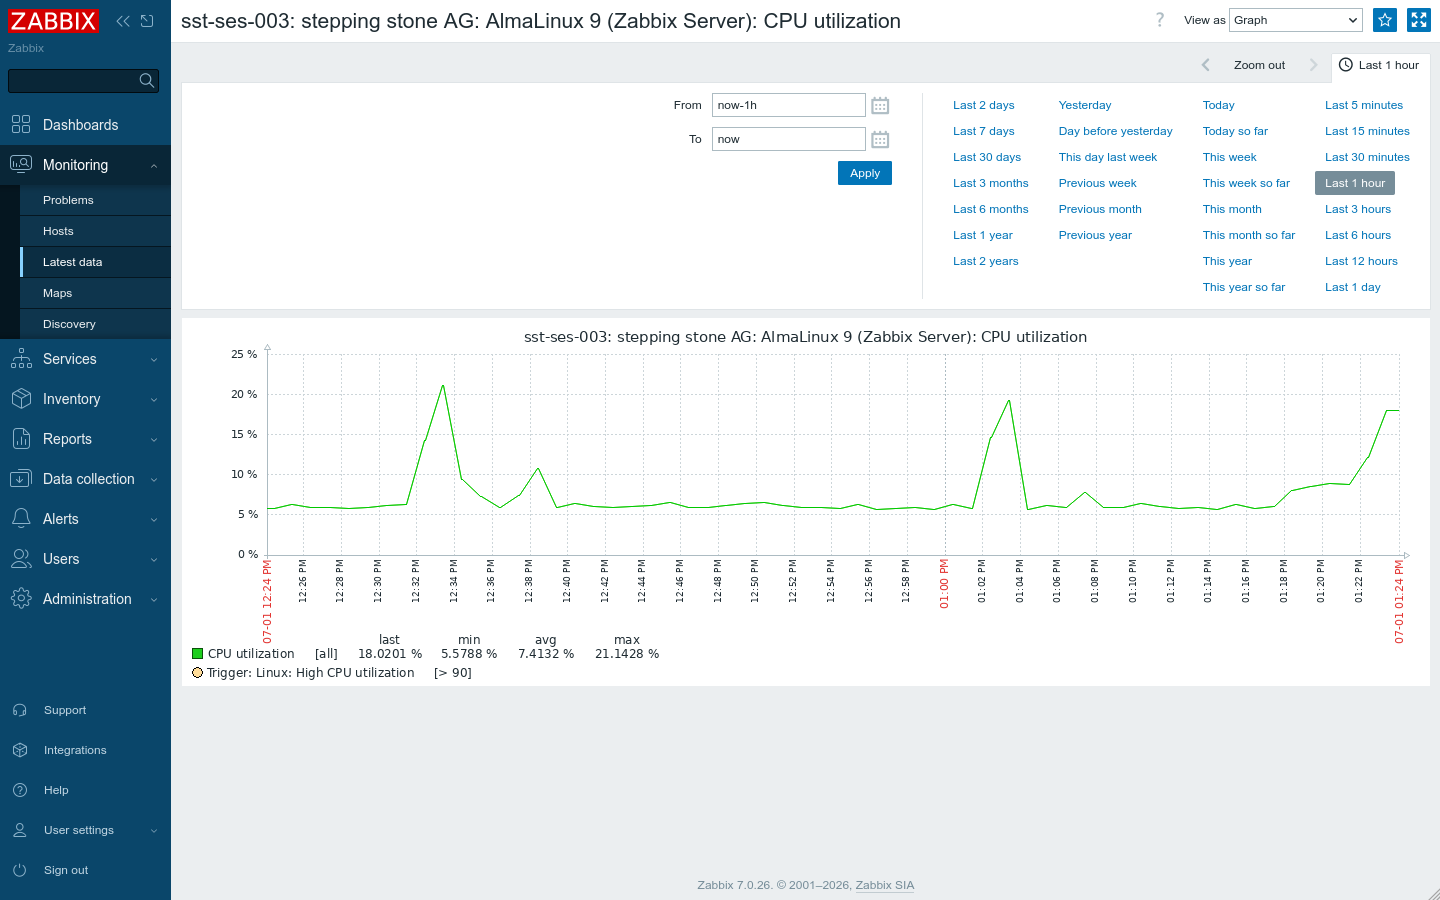Open Support via headset icon

20,710
